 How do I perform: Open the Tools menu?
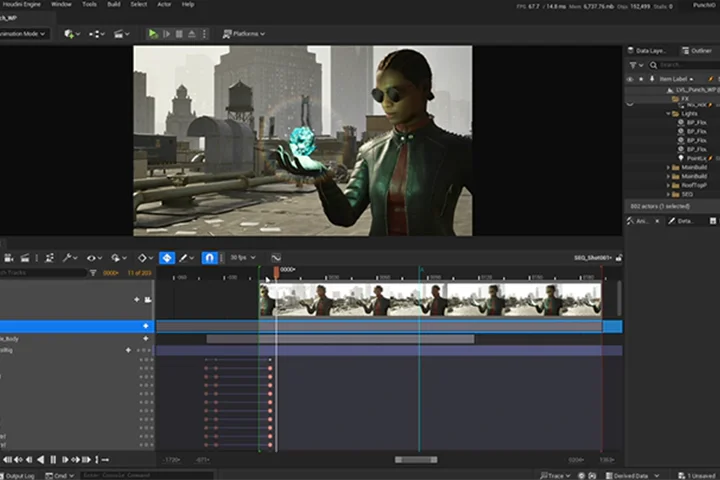(89, 4)
